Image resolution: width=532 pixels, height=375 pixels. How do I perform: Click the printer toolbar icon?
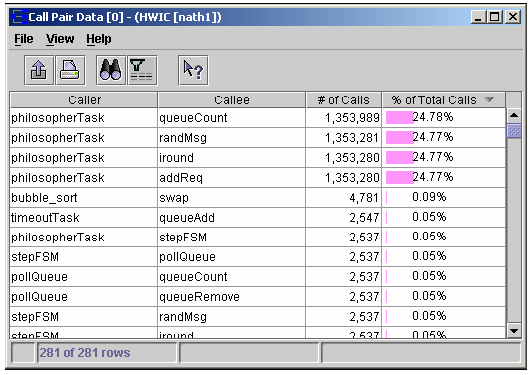coord(70,70)
